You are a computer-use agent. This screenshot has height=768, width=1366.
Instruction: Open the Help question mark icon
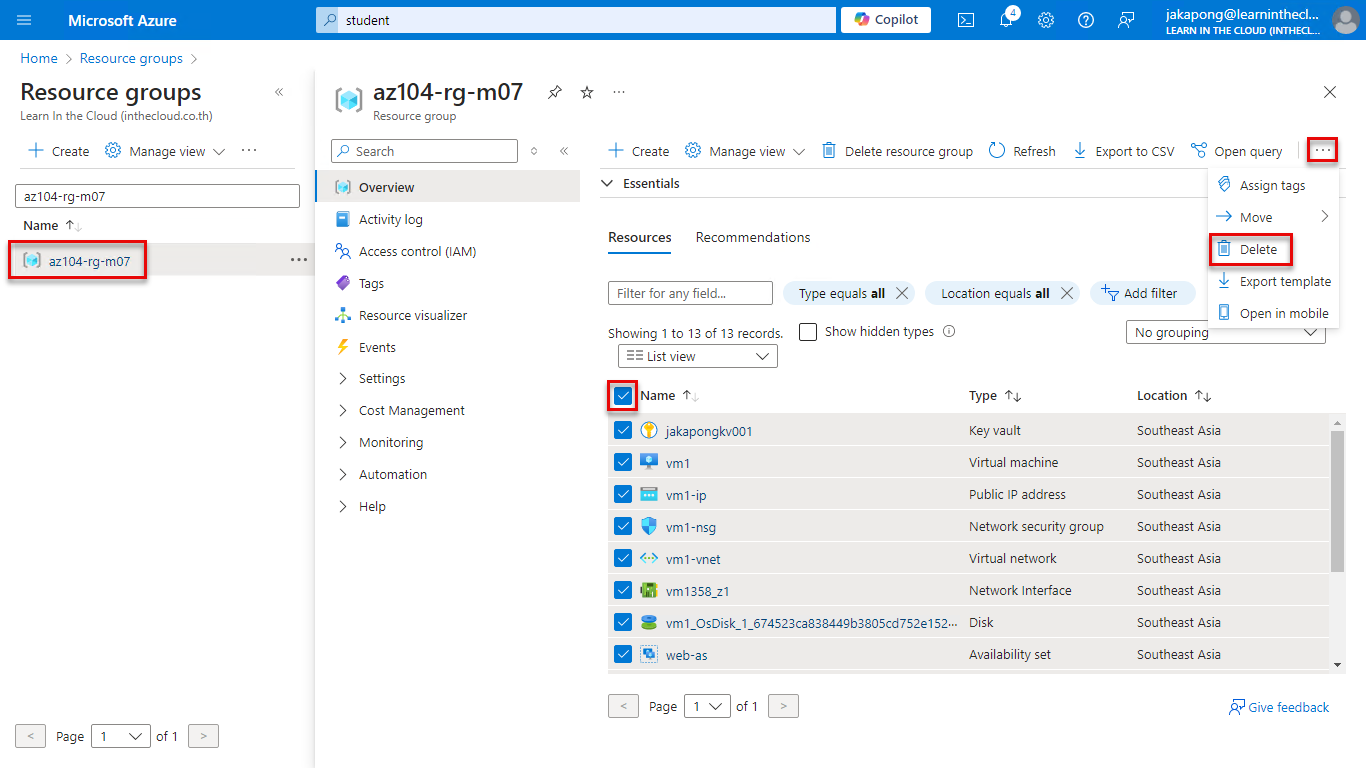pyautogui.click(x=1086, y=20)
